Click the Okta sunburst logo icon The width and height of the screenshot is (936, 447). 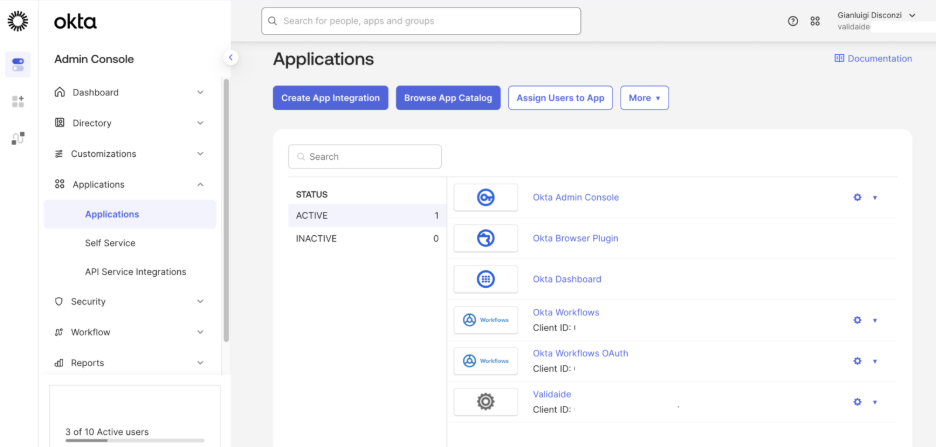pyautogui.click(x=18, y=20)
